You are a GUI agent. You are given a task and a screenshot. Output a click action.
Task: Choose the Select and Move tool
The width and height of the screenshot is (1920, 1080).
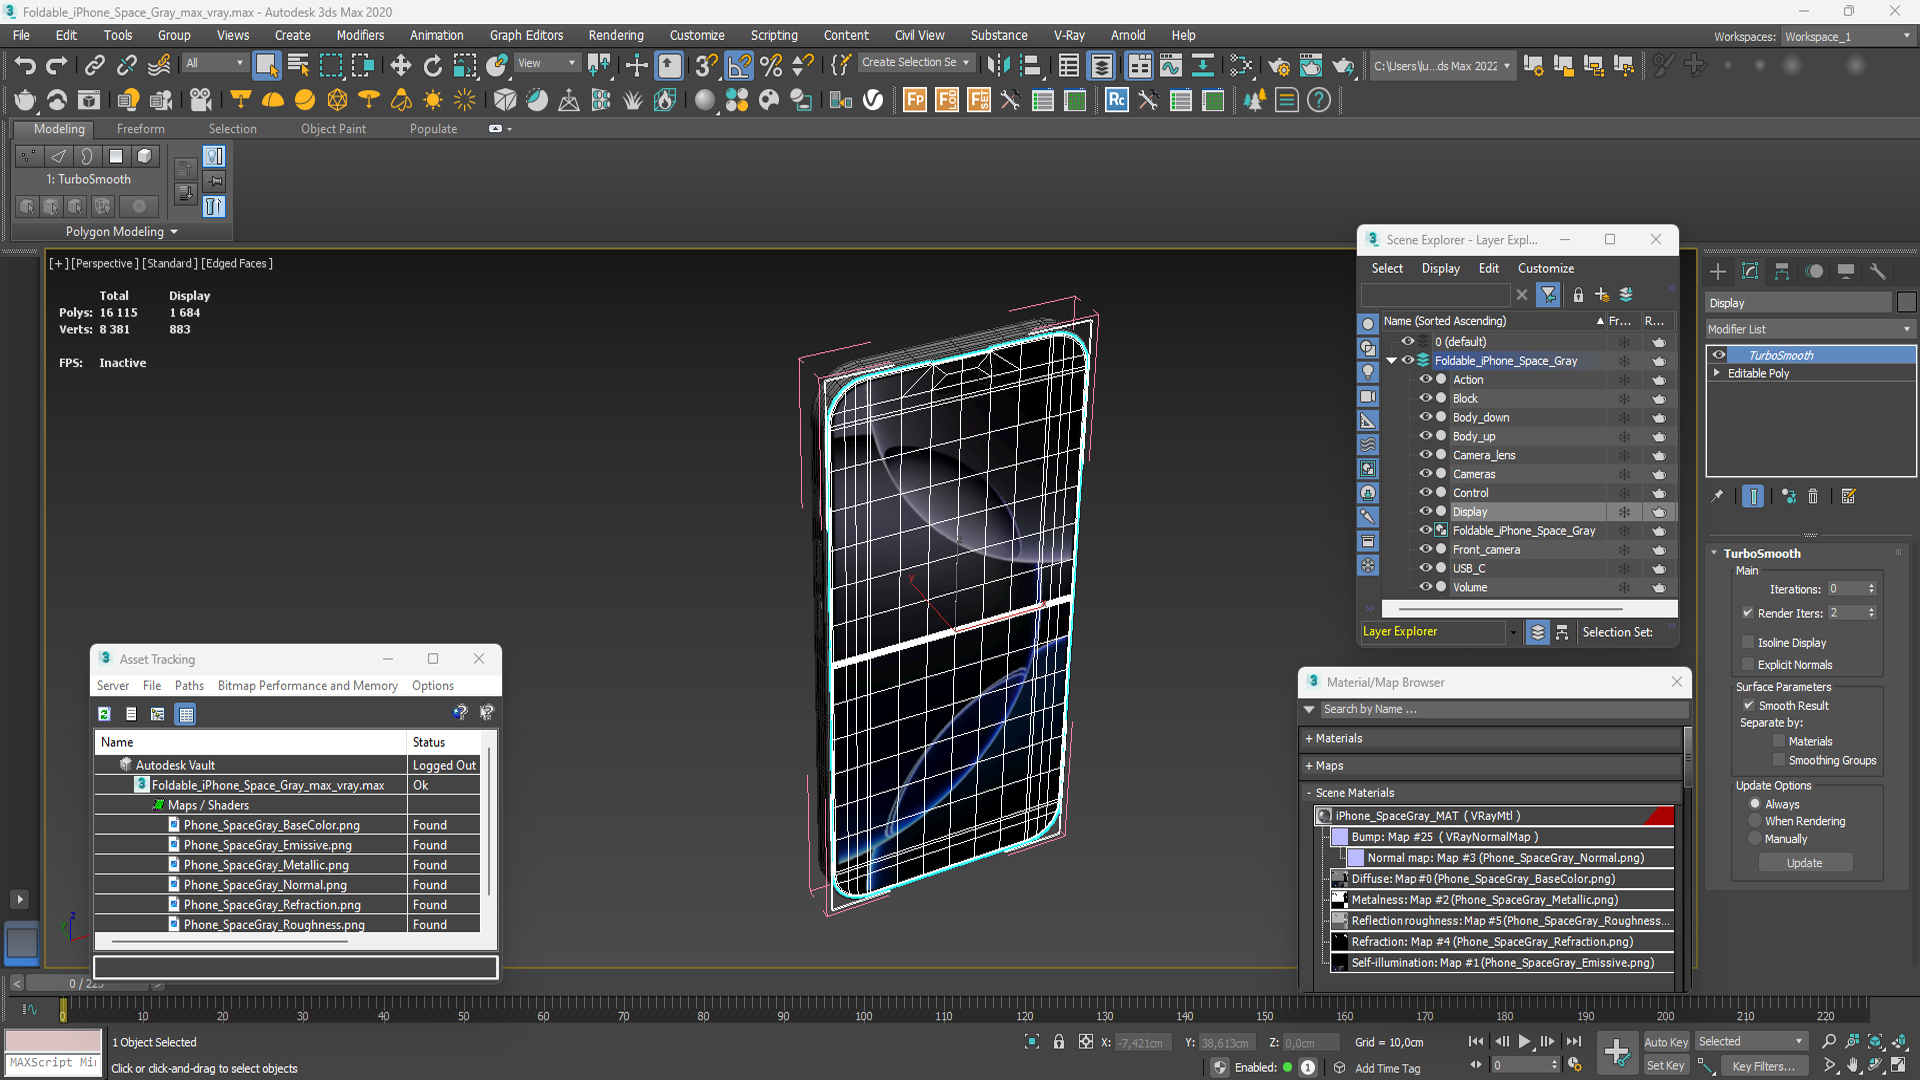point(400,66)
